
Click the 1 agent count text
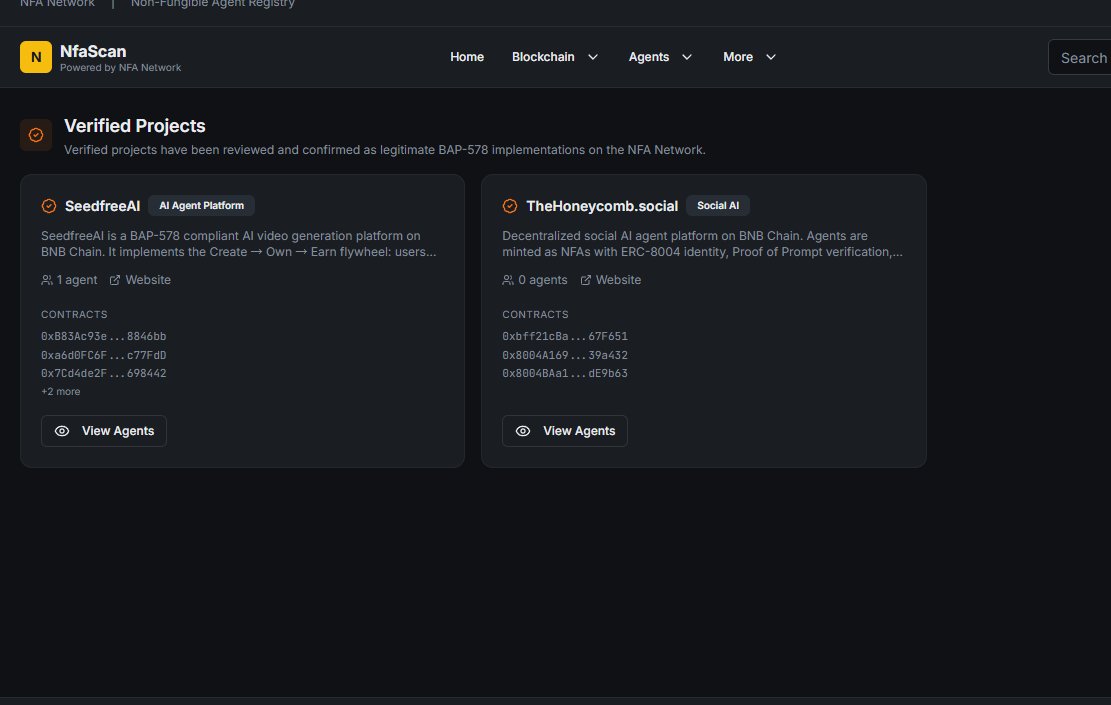pos(77,280)
